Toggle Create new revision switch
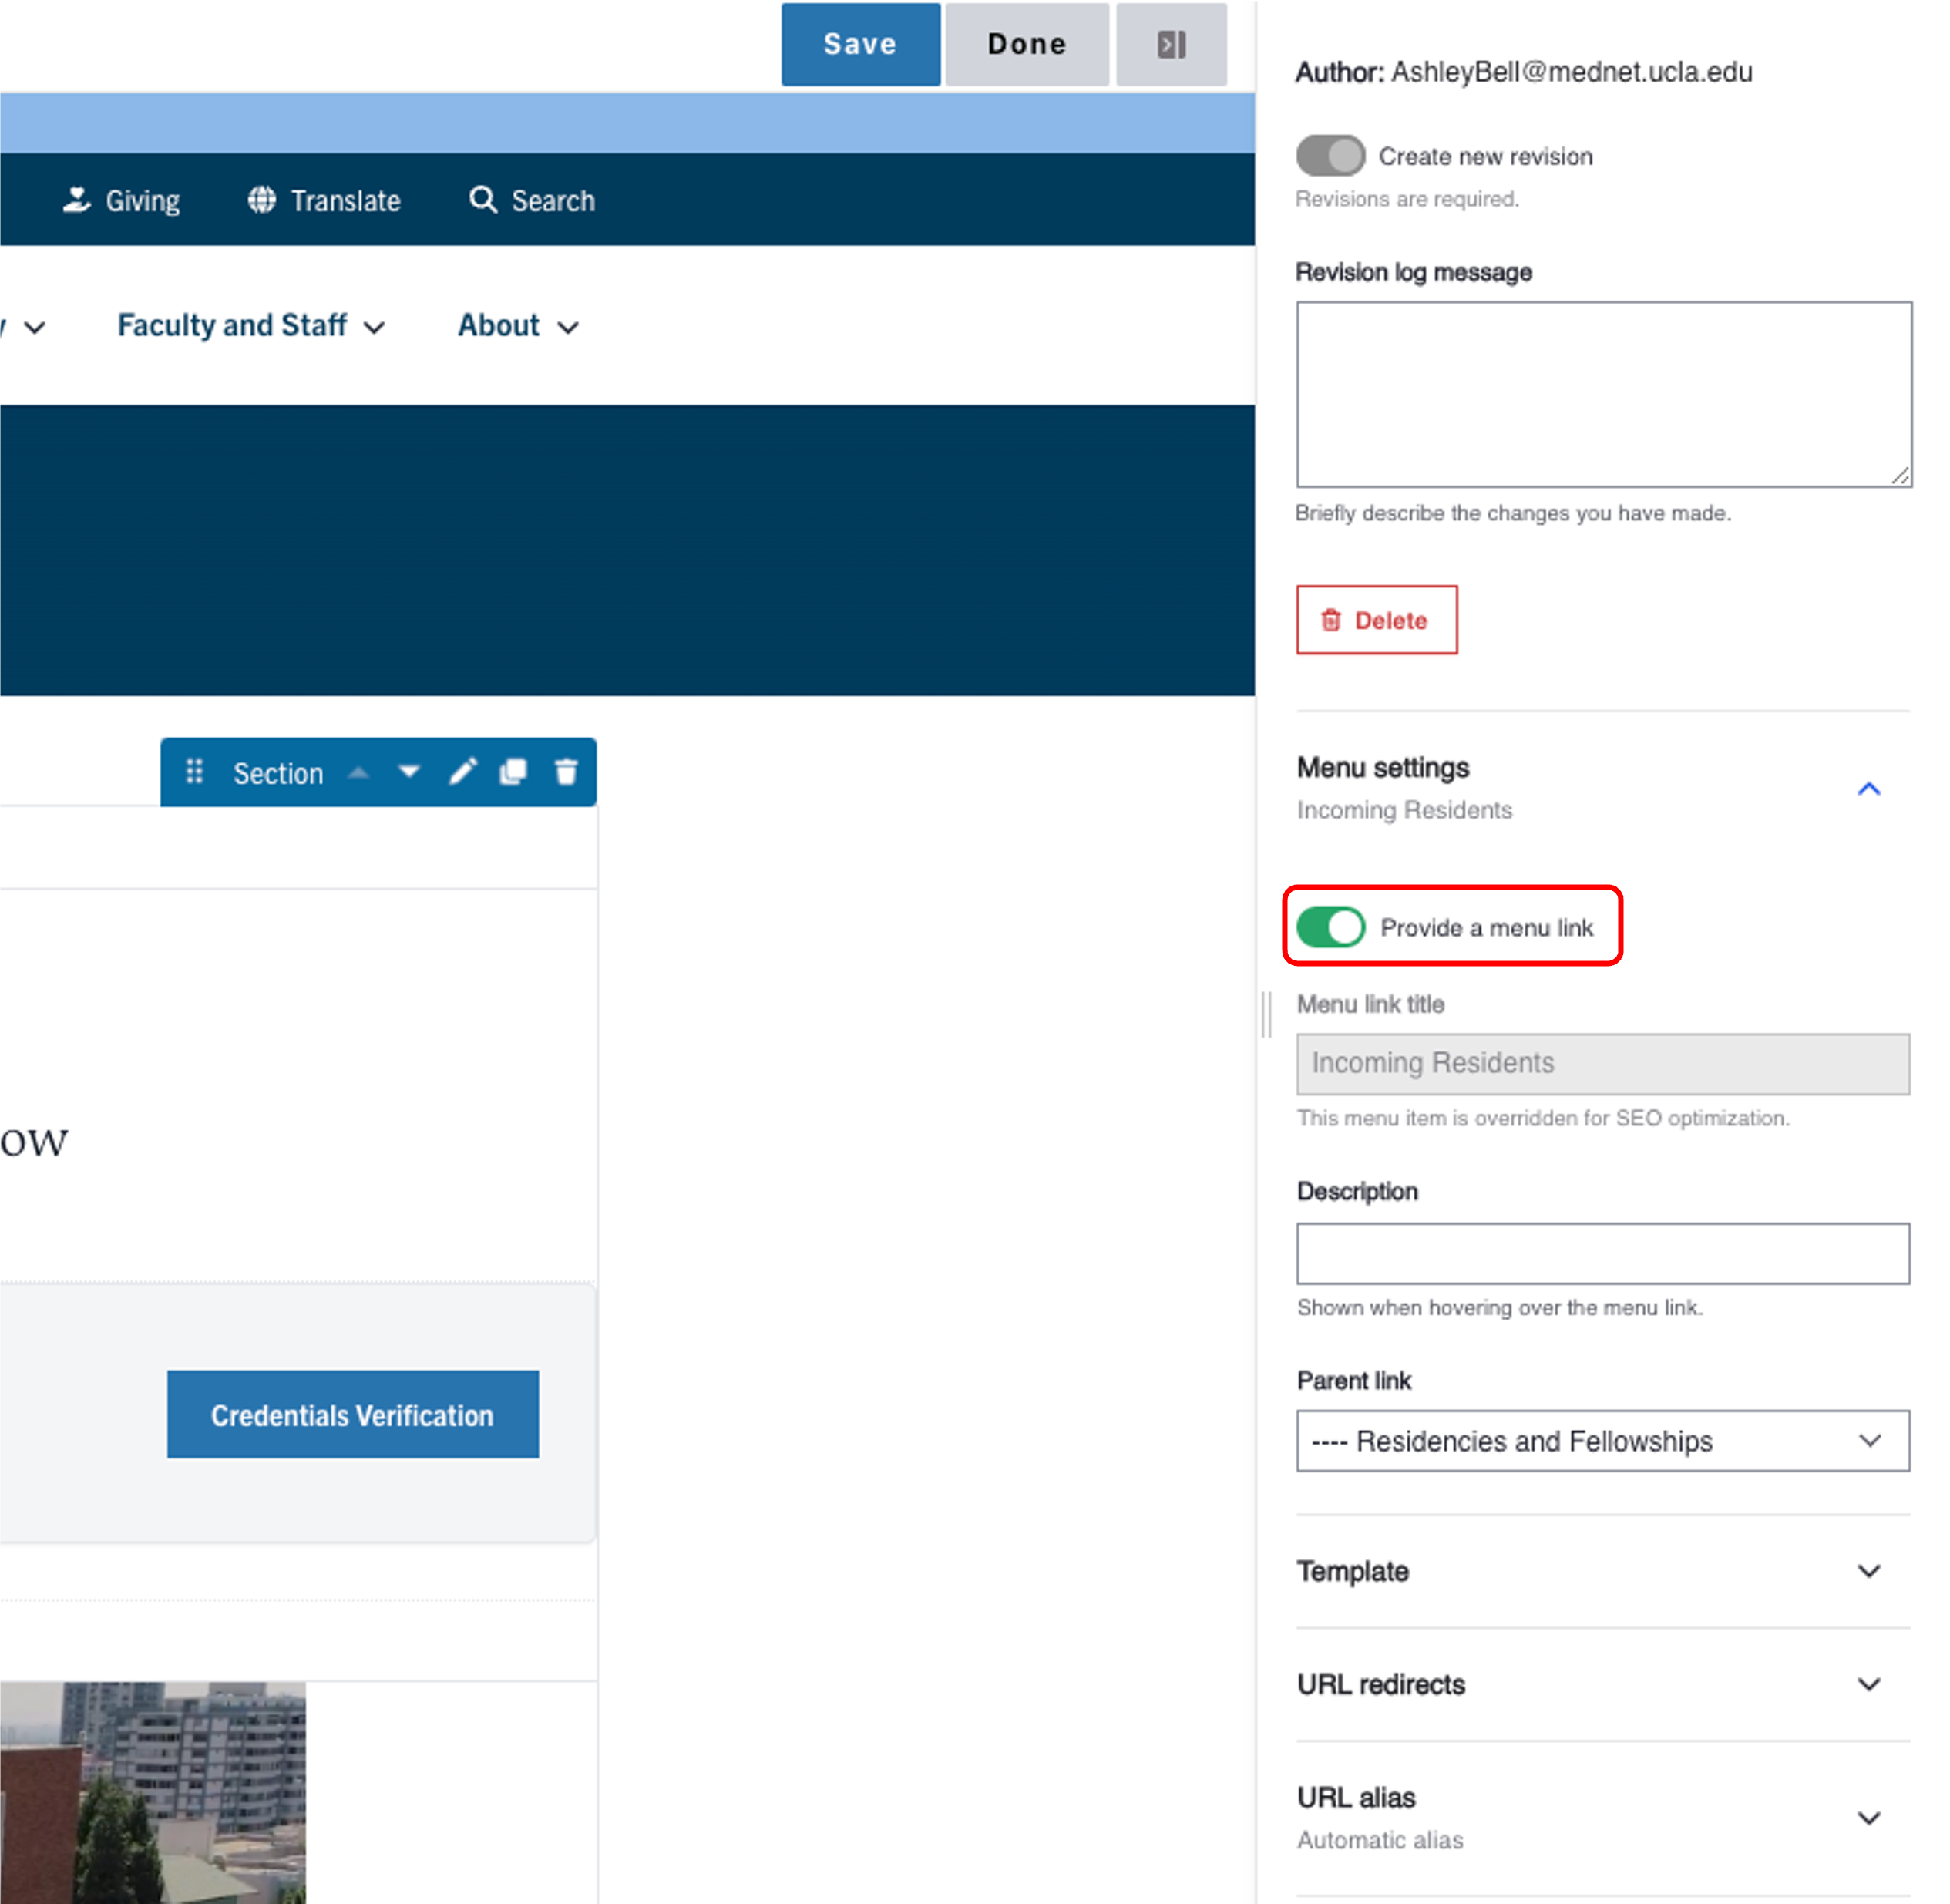Viewport: 1950px width, 1904px height. 1330,156
